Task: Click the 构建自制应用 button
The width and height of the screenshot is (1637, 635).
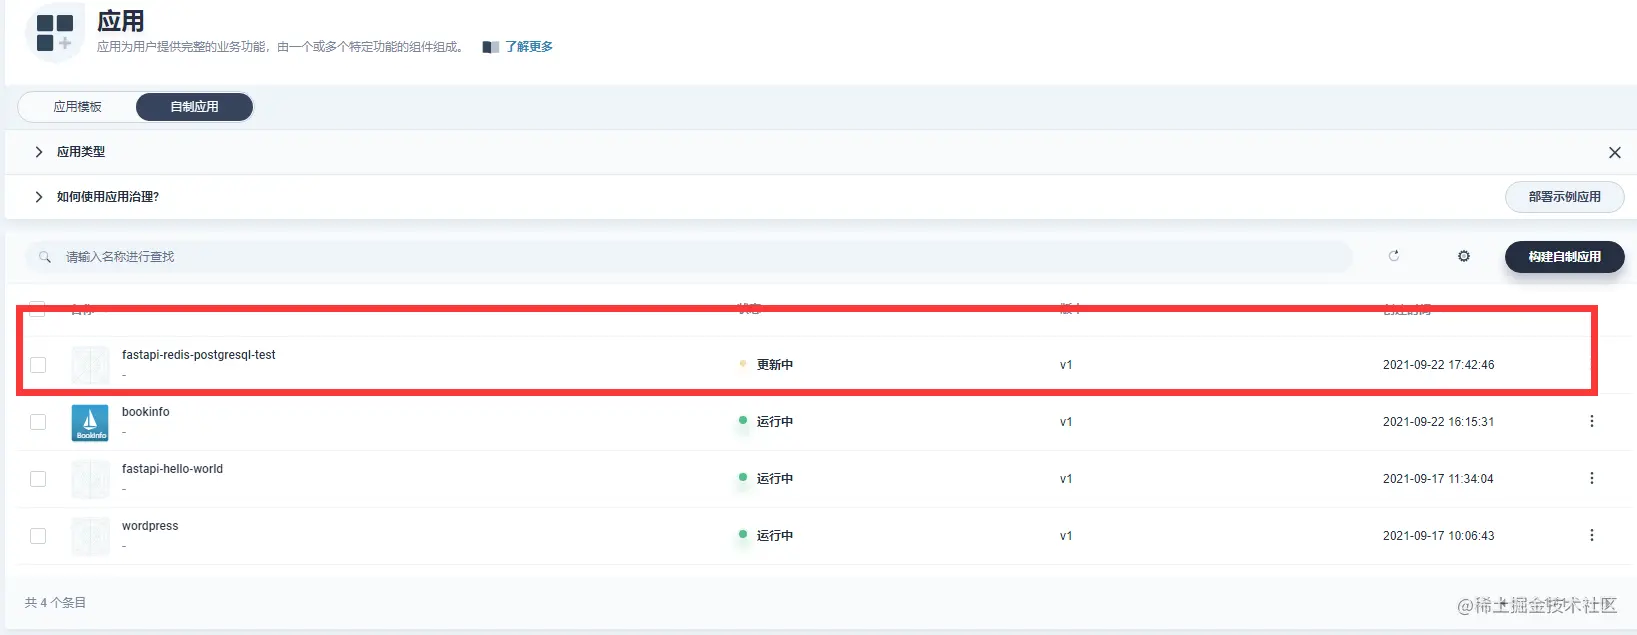Action: [x=1564, y=257]
